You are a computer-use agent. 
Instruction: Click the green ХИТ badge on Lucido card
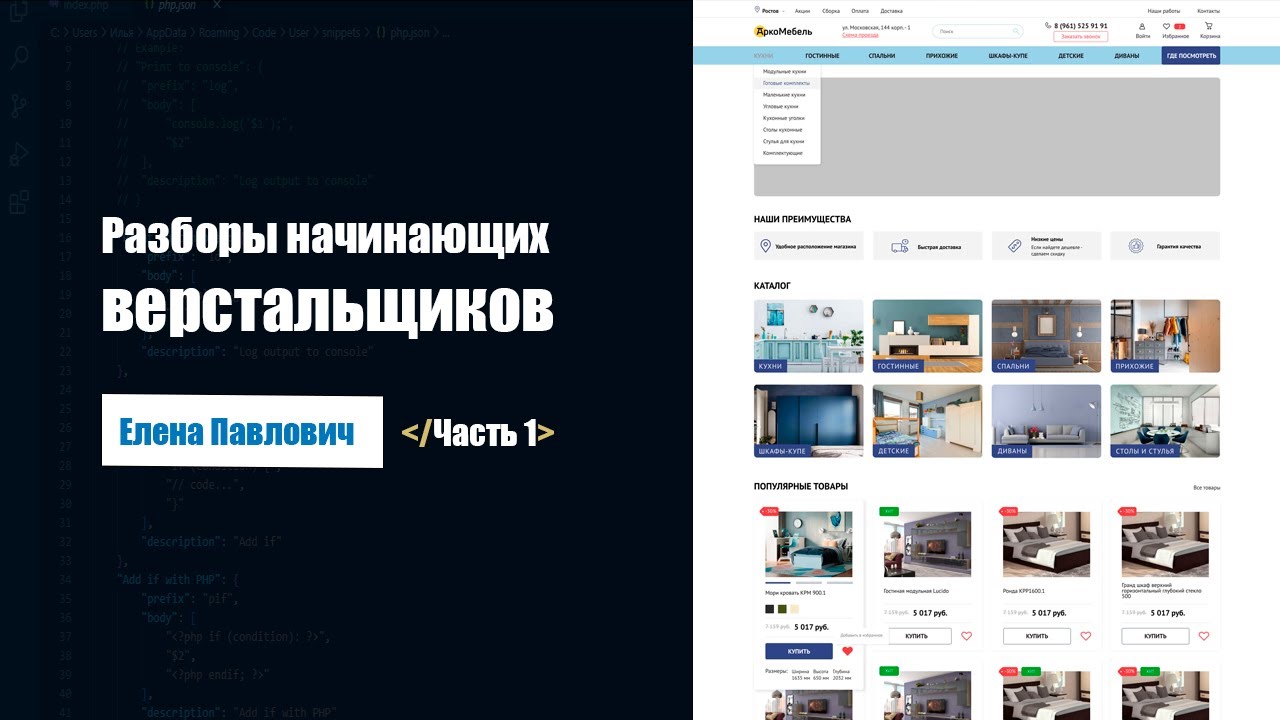pyautogui.click(x=889, y=511)
